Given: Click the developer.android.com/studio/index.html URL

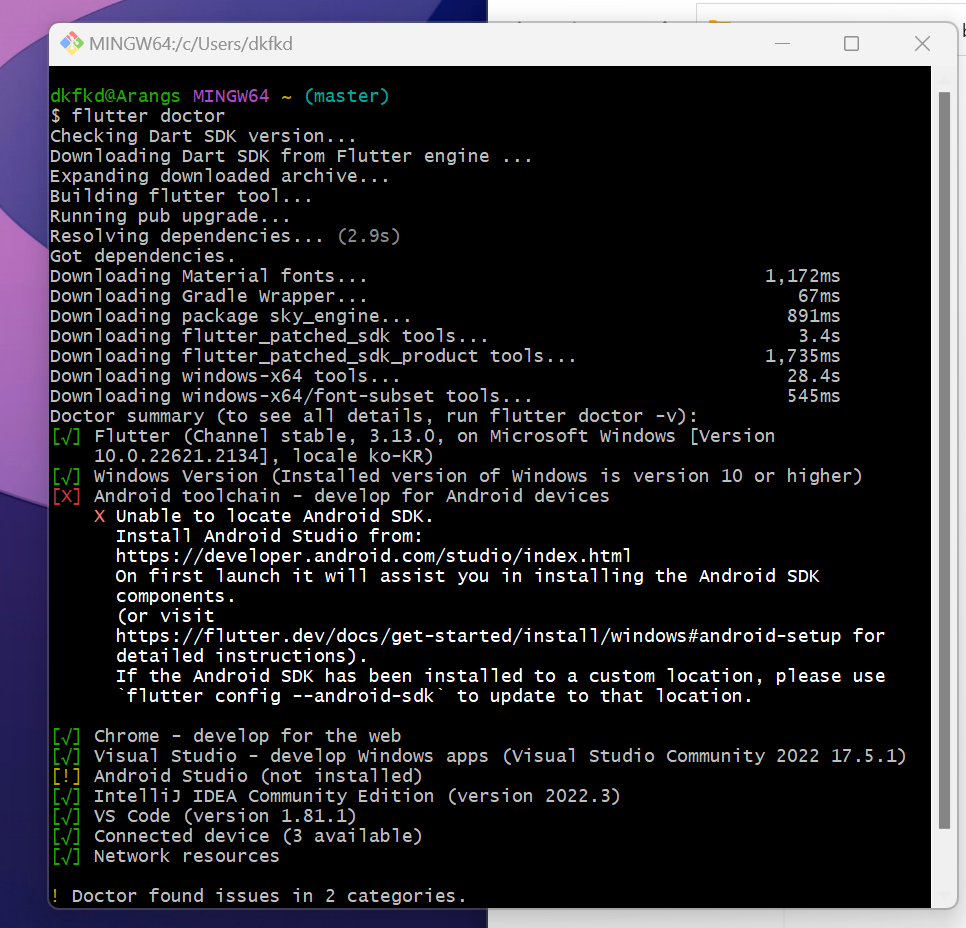Looking at the screenshot, I should [x=373, y=556].
